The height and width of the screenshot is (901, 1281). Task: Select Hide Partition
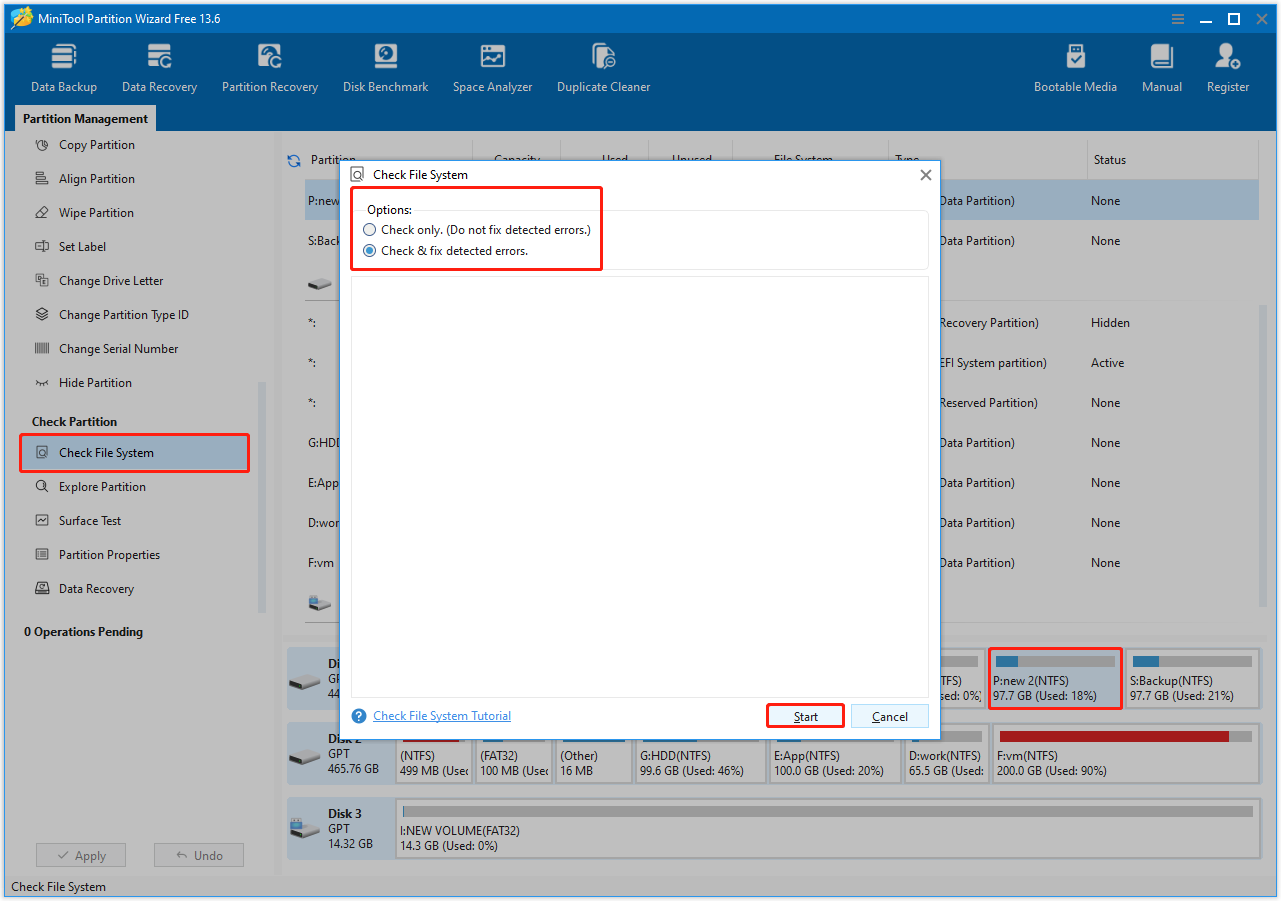point(95,383)
